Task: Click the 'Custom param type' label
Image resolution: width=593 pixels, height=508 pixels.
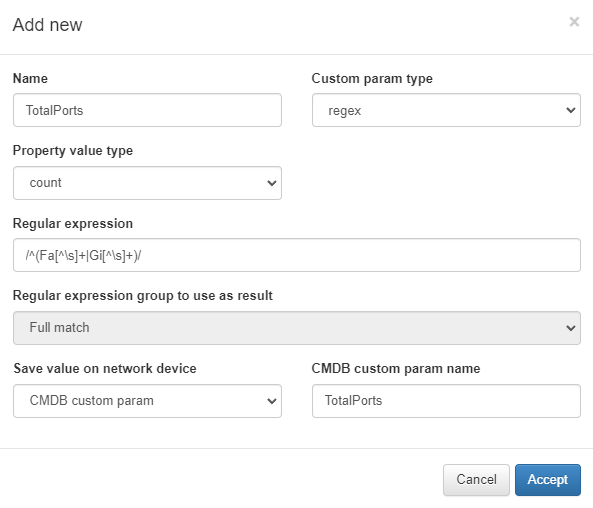Action: click(x=372, y=79)
